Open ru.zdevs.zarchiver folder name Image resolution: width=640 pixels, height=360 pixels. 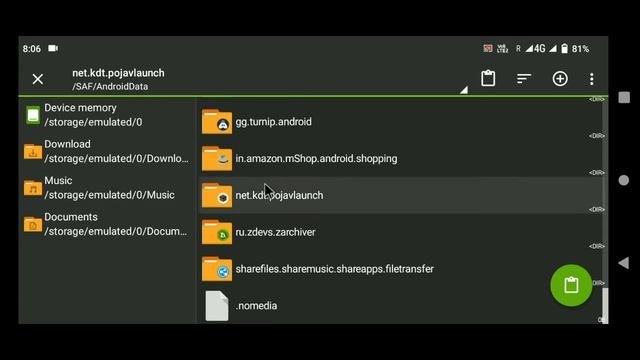276,232
